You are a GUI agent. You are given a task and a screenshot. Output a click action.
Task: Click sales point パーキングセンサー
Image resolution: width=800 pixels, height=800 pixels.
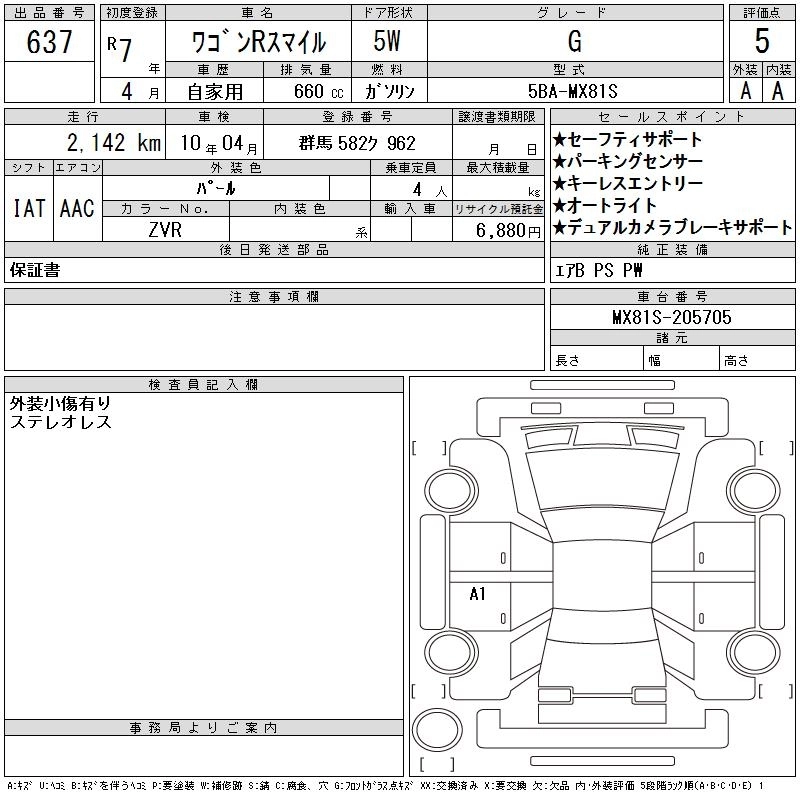[628, 162]
